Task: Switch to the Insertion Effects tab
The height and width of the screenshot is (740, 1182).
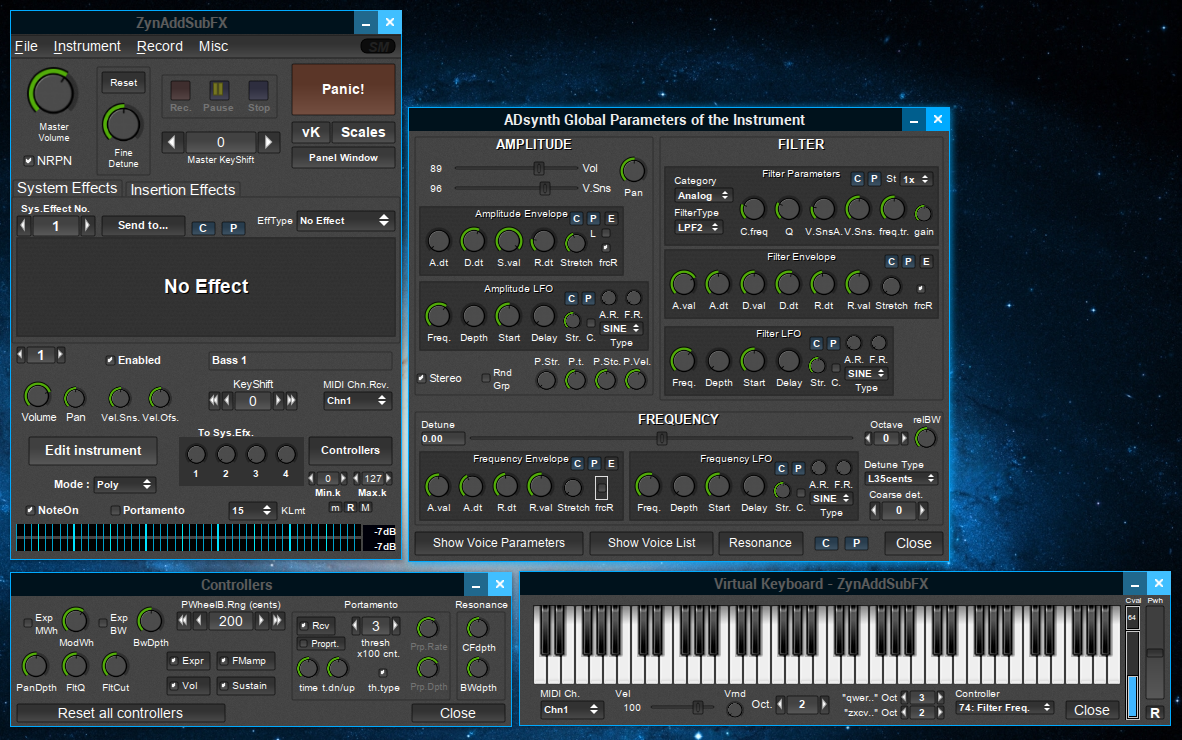Action: tap(183, 190)
